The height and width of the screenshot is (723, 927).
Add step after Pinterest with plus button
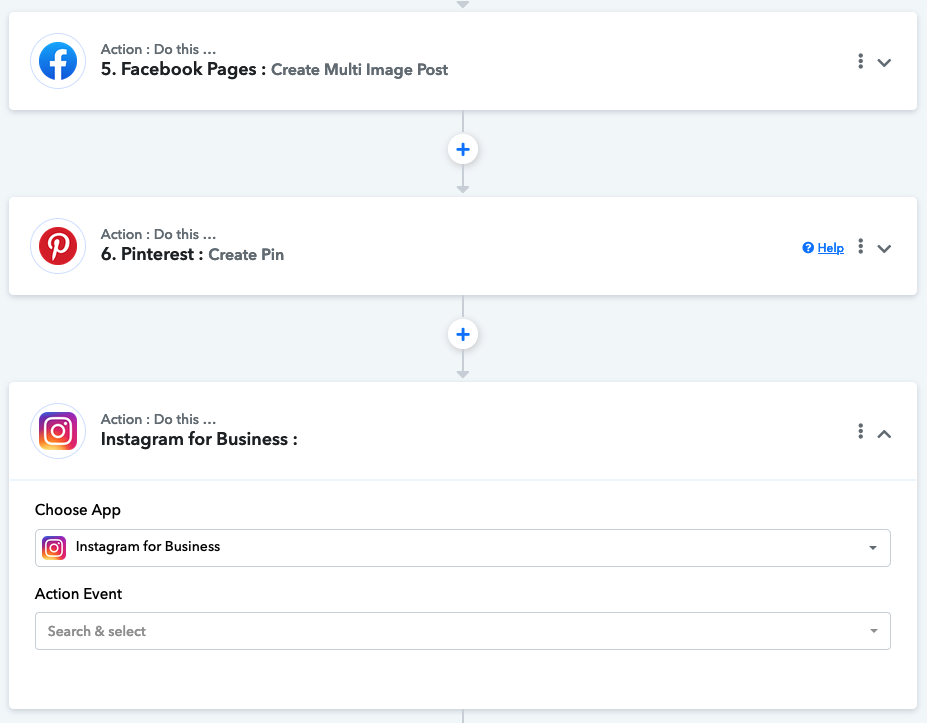(x=463, y=335)
